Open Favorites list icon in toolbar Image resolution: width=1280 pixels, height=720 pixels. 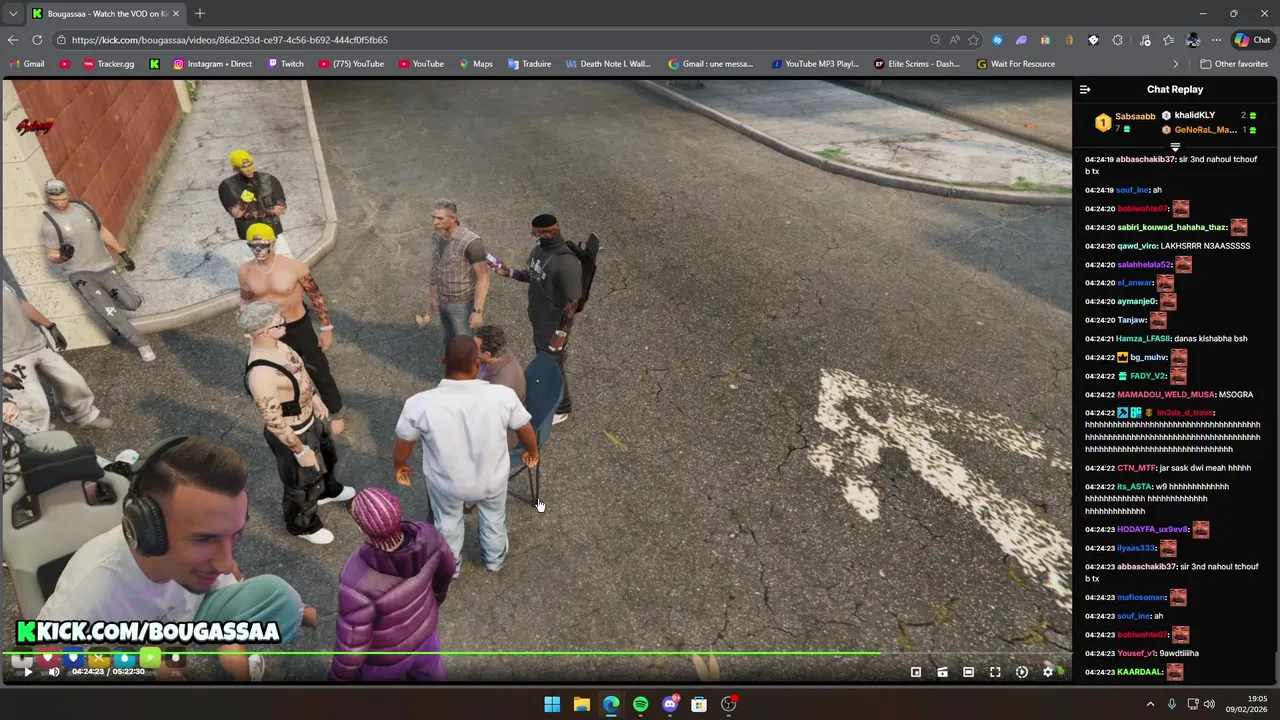coord(1168,40)
